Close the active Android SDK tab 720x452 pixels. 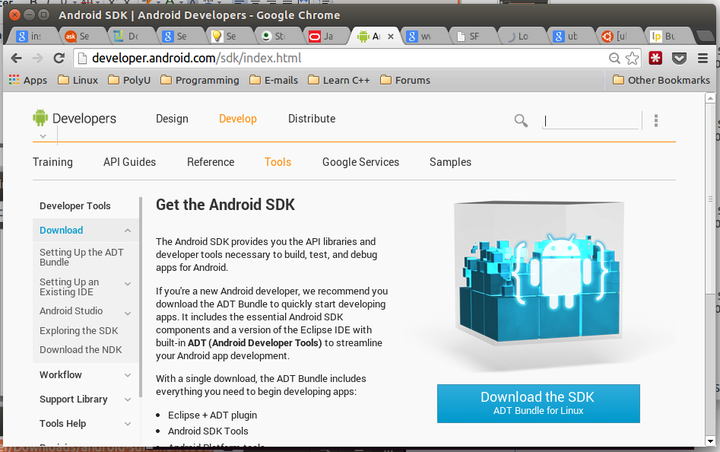(391, 36)
